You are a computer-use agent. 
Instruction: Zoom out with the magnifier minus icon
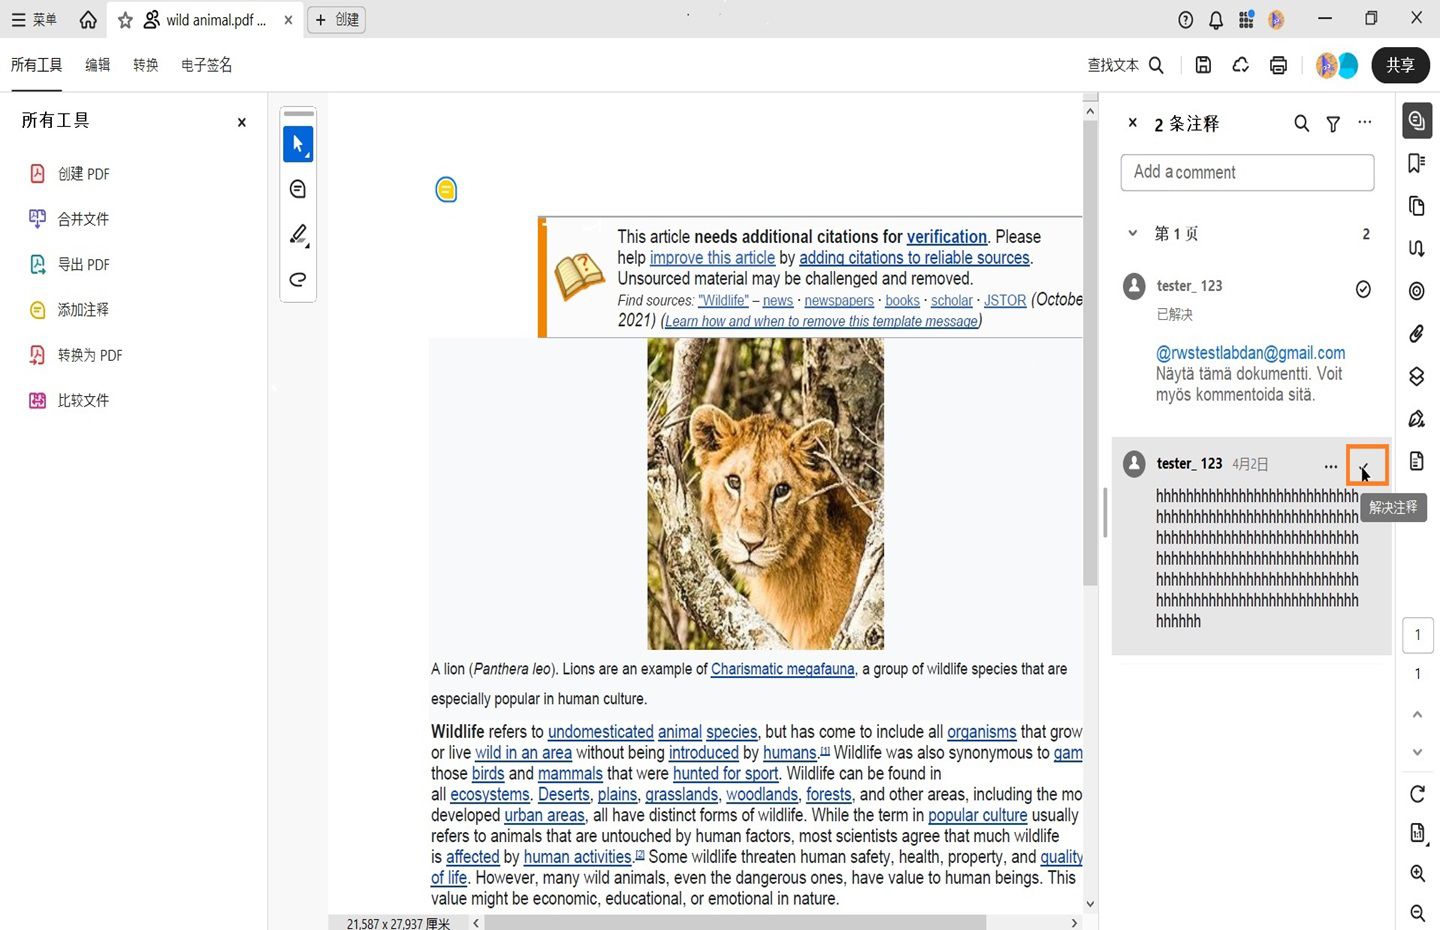click(x=1417, y=912)
